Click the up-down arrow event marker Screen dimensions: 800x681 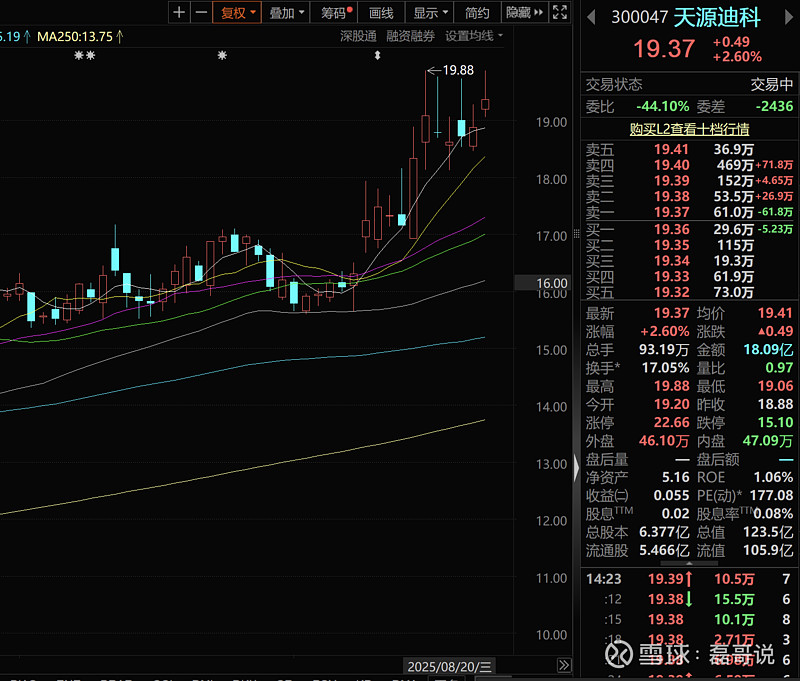click(x=378, y=55)
